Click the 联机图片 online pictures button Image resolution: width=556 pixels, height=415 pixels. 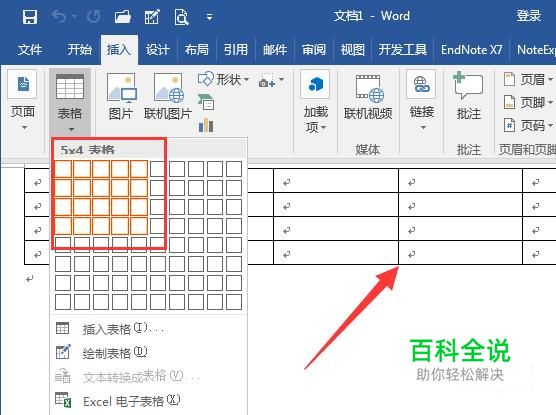coord(168,96)
